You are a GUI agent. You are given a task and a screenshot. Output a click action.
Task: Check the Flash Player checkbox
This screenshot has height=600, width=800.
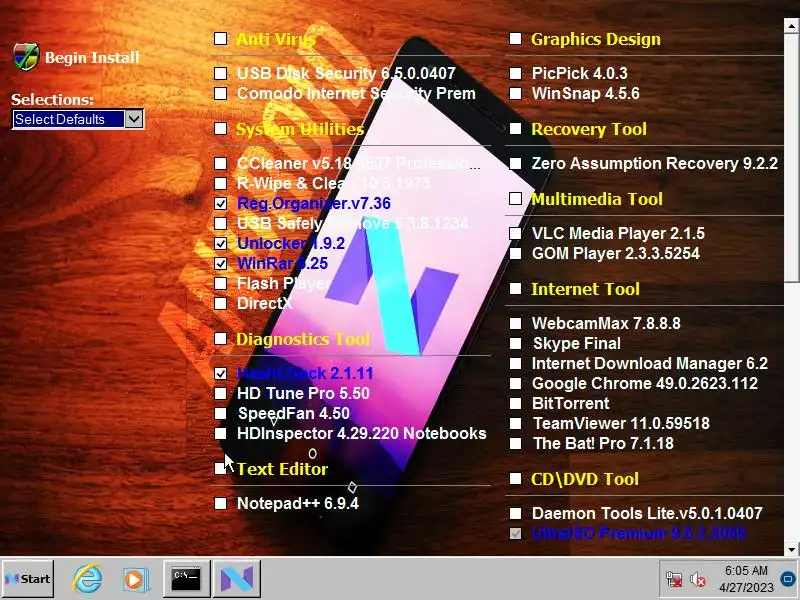[220, 283]
